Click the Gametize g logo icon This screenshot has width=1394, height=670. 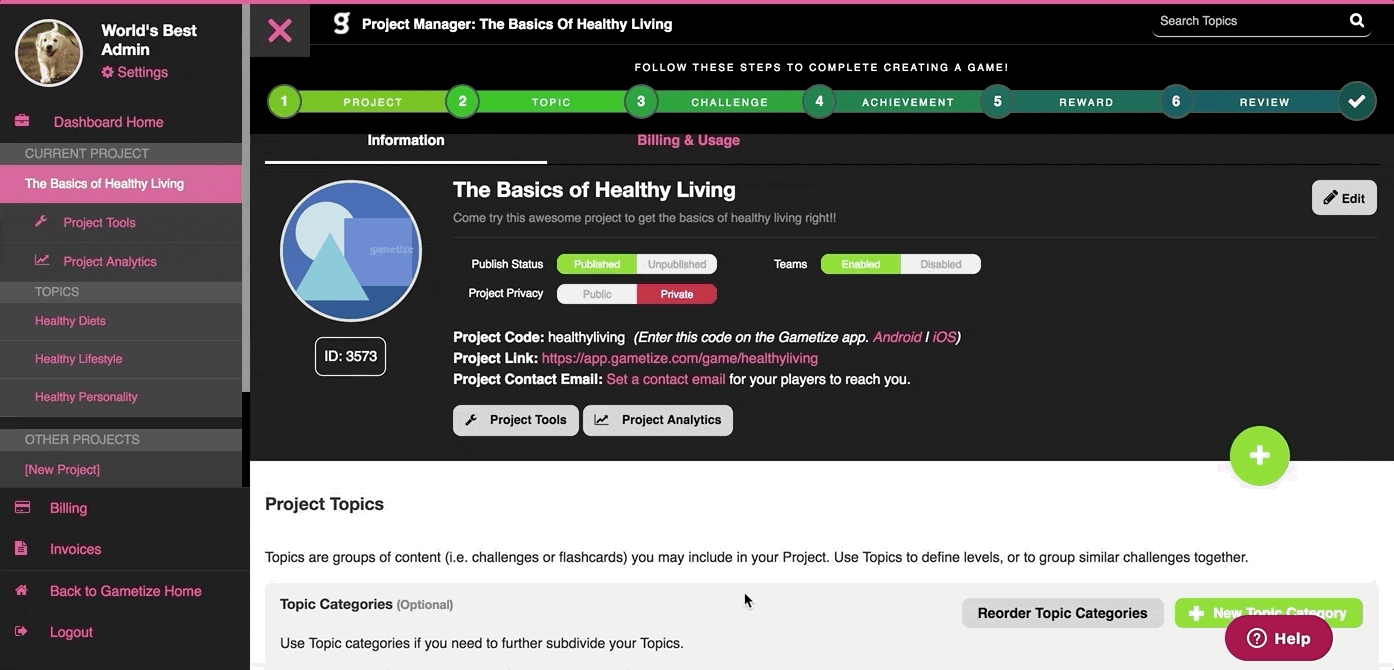click(341, 23)
